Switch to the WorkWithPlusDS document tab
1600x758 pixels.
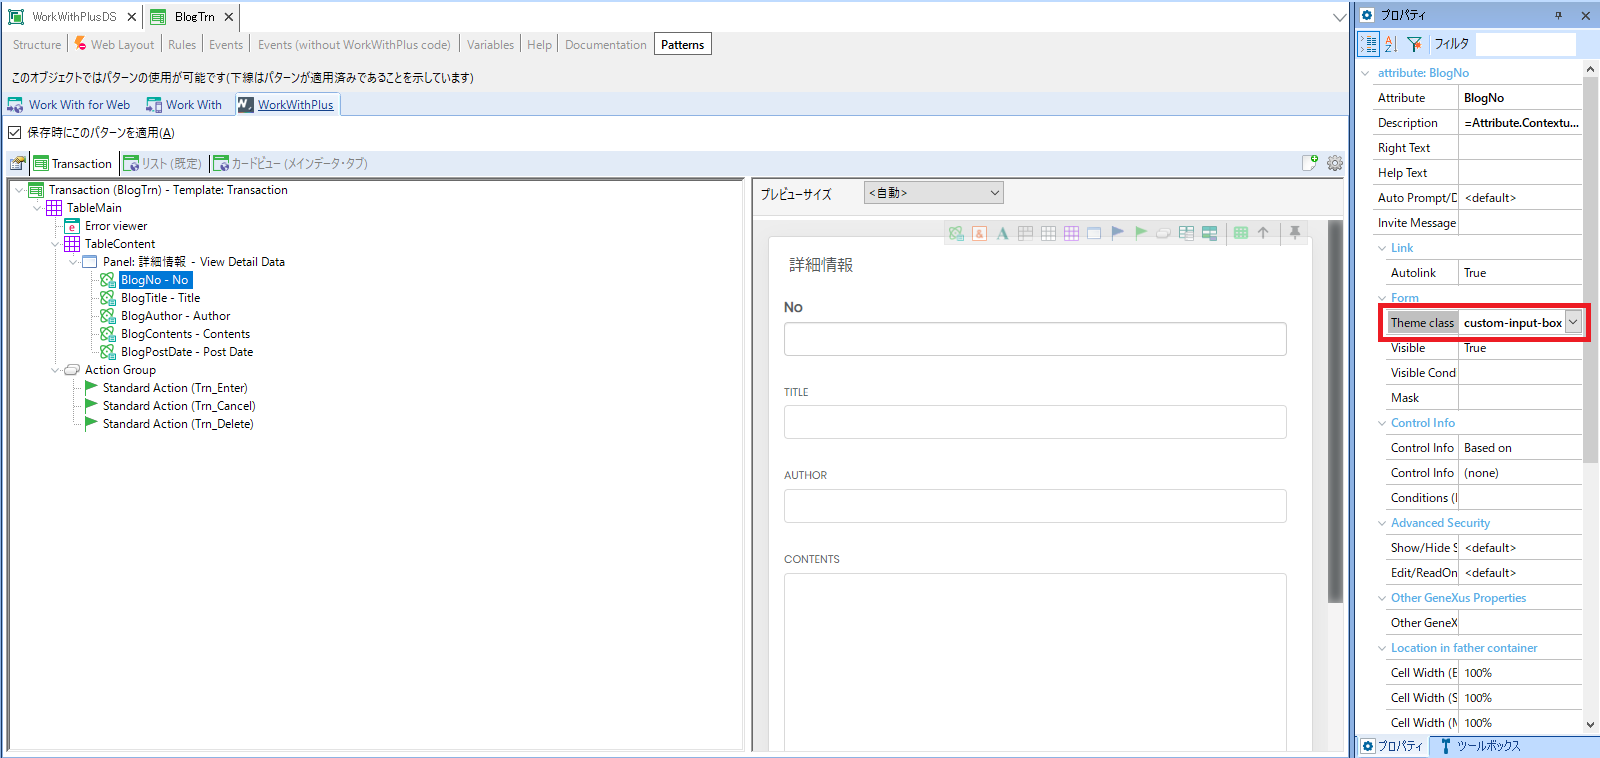(x=73, y=17)
